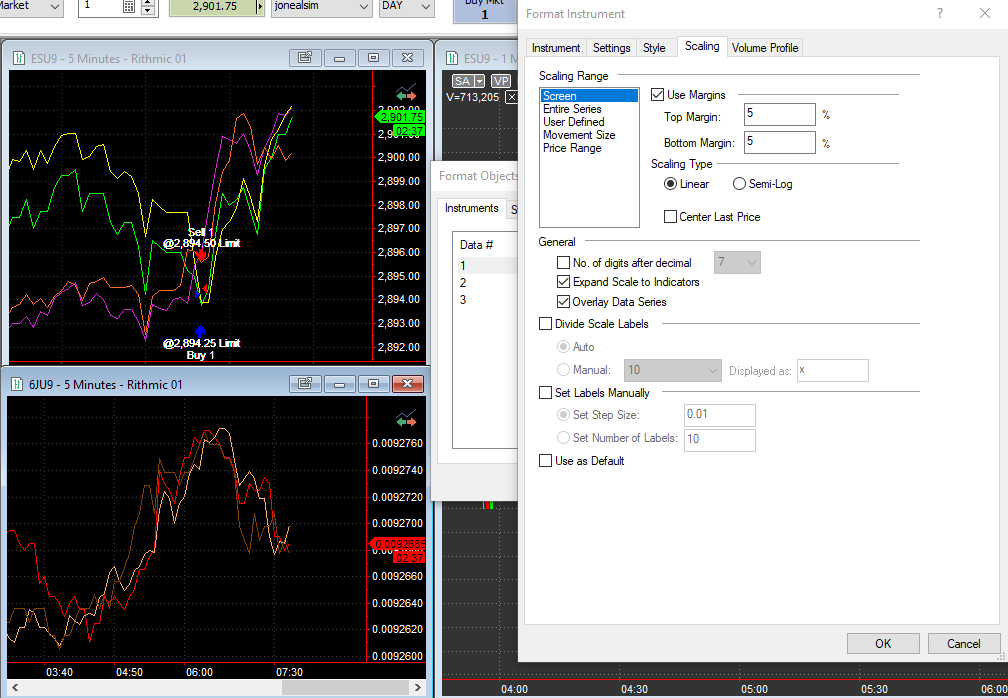This screenshot has width=1008, height=698.
Task: Open digits after decimal dropdown showing 7
Action: click(x=737, y=262)
